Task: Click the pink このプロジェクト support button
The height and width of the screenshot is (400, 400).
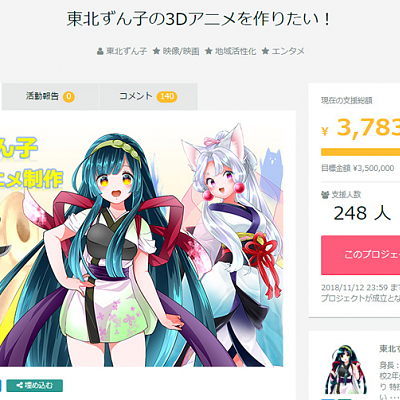Action: pos(361,255)
